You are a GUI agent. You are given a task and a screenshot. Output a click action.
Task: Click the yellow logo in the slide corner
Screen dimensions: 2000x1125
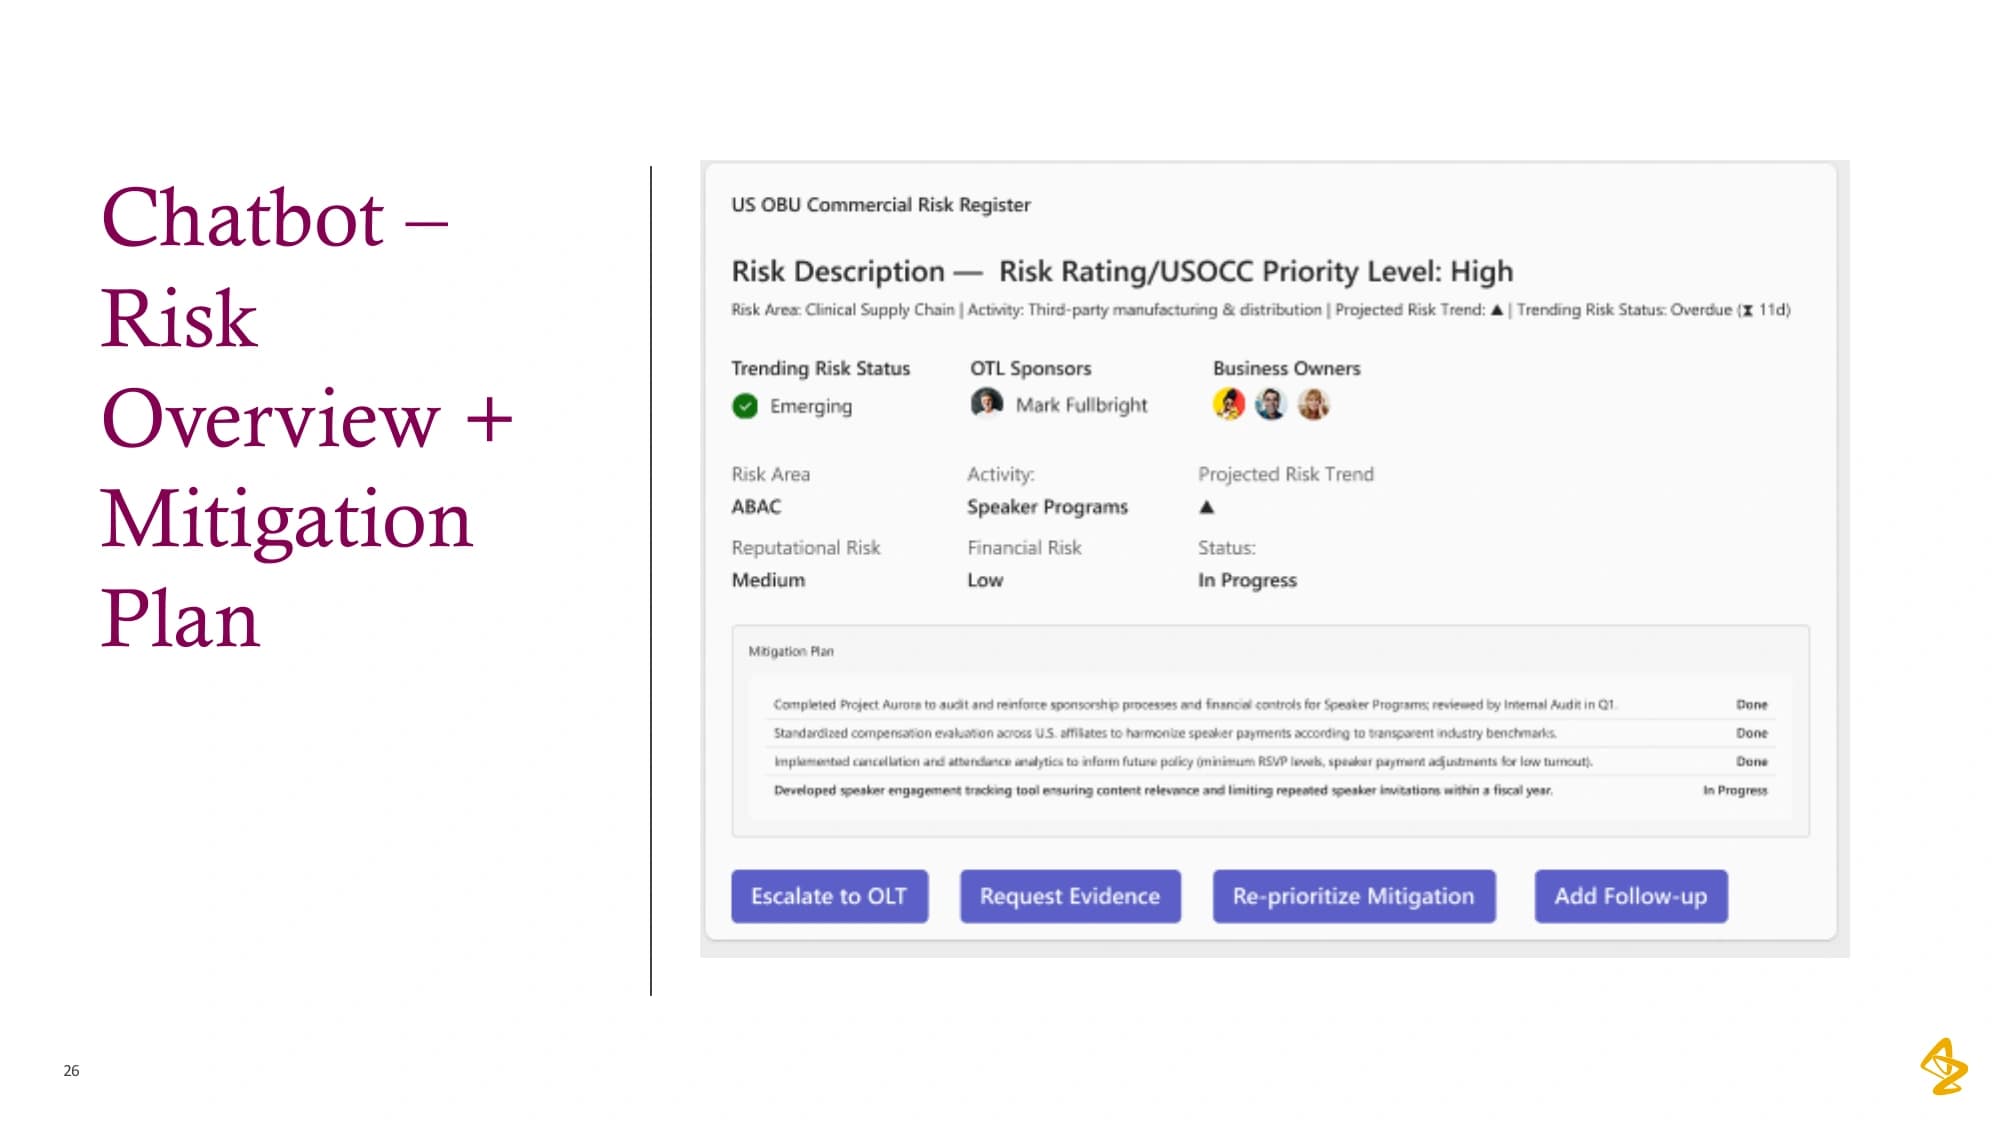click(x=1944, y=1066)
